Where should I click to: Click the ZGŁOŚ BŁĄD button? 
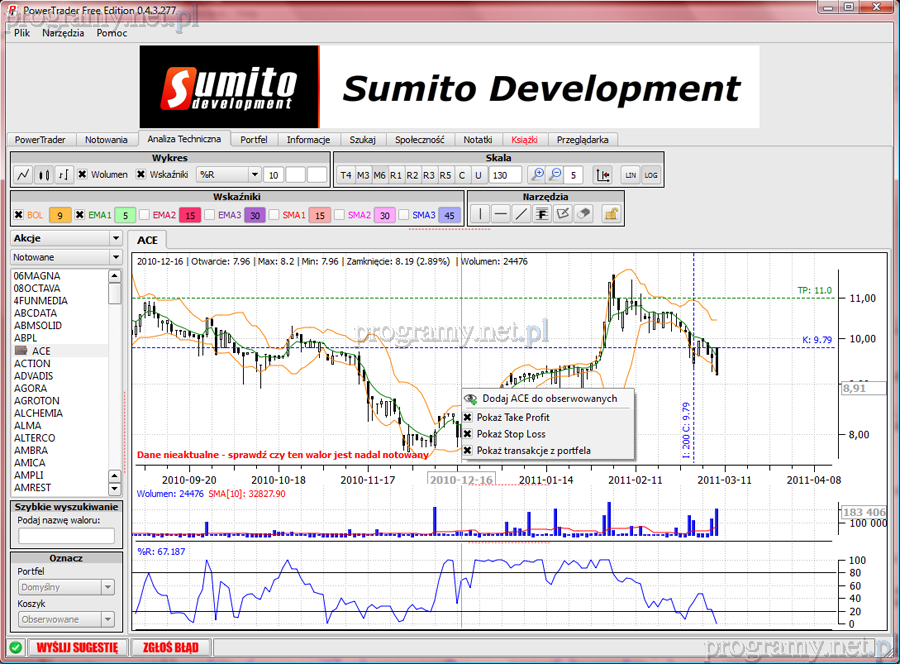click(171, 647)
